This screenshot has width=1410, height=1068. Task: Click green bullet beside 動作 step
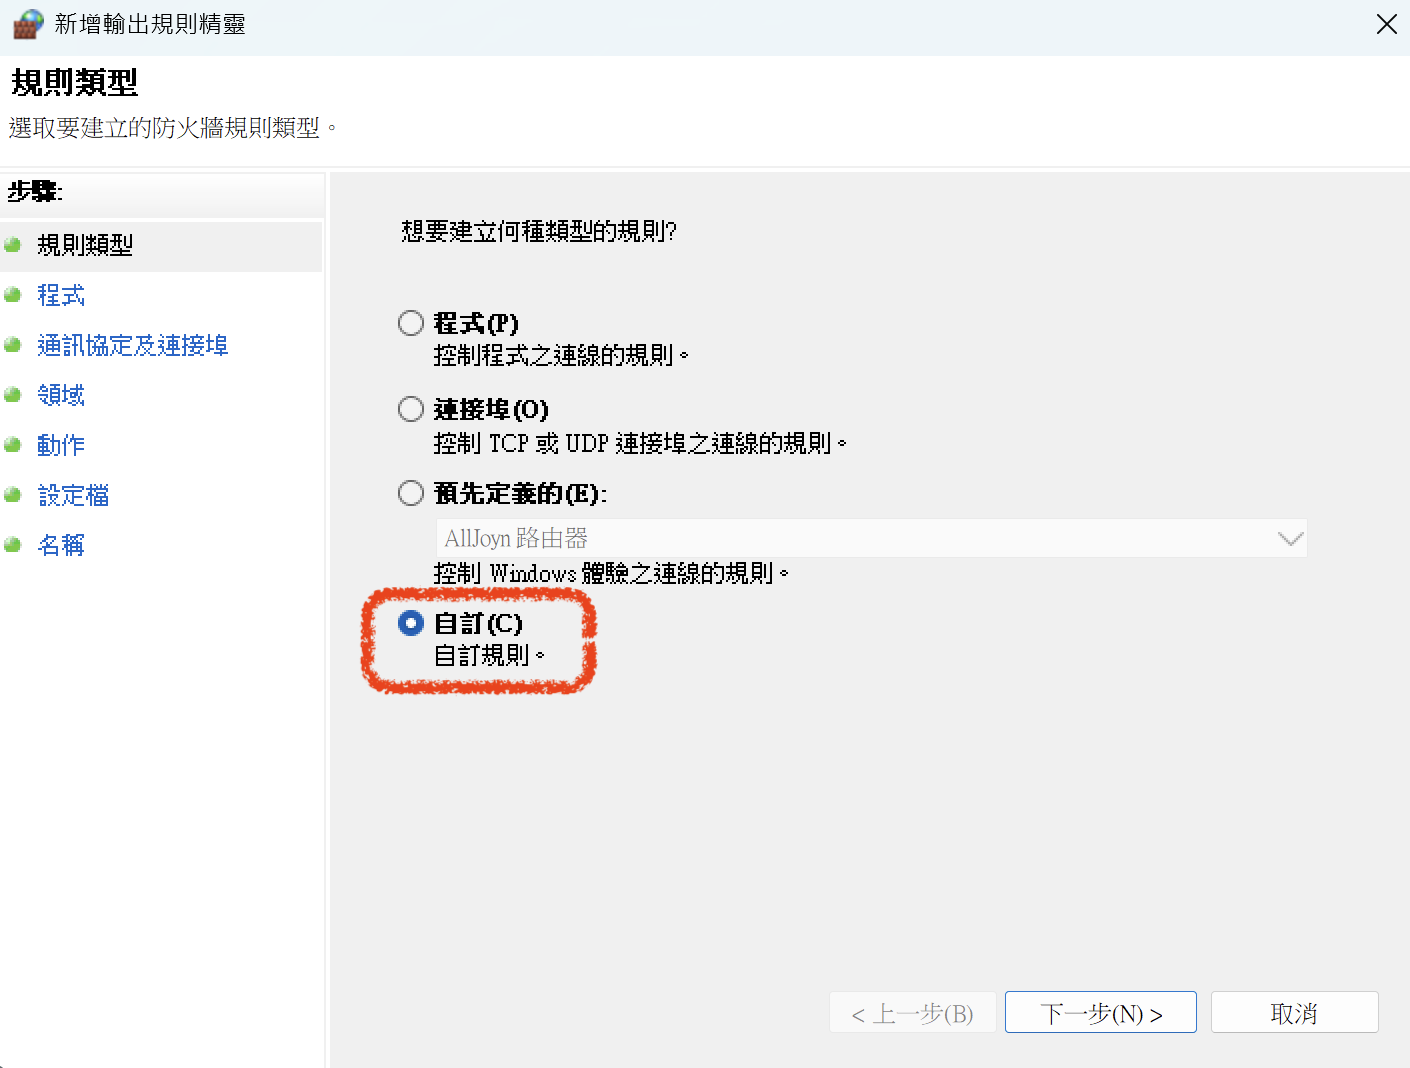click(13, 445)
